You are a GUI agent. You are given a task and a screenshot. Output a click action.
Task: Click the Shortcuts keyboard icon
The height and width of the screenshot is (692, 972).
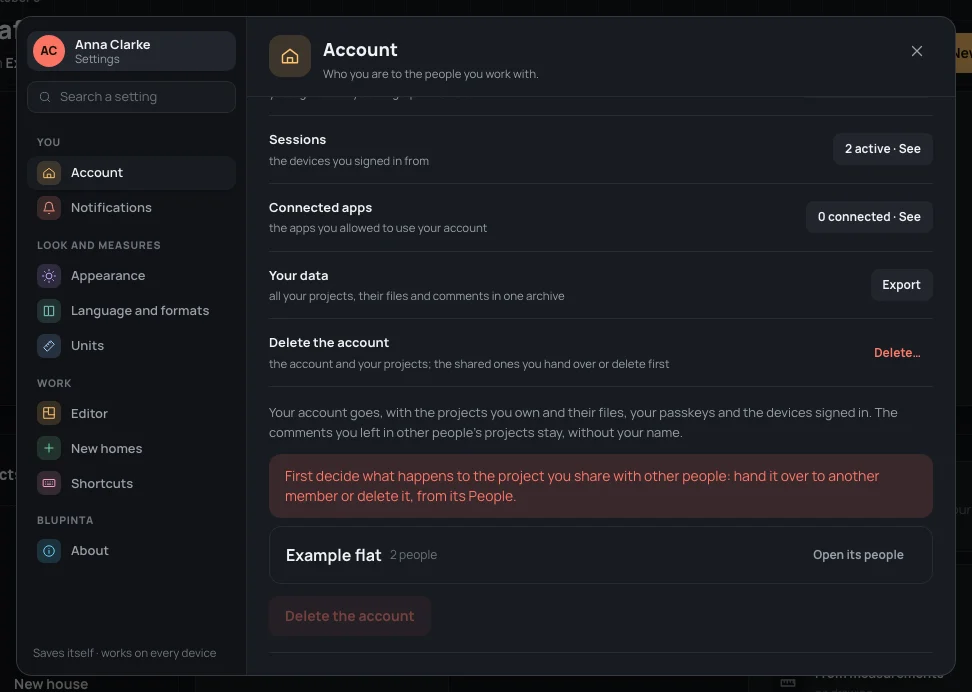pyautogui.click(x=49, y=484)
